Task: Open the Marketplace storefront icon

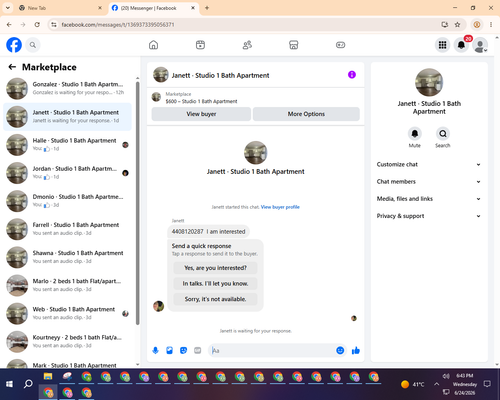Action: click(294, 45)
